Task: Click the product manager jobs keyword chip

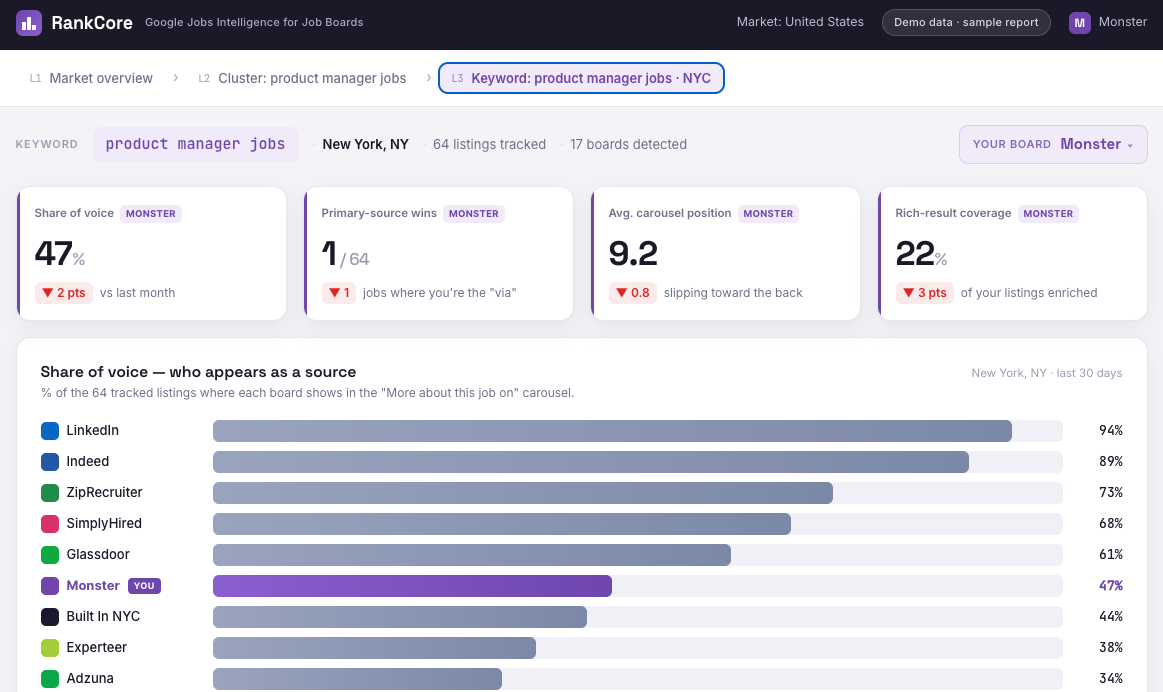Action: click(196, 145)
